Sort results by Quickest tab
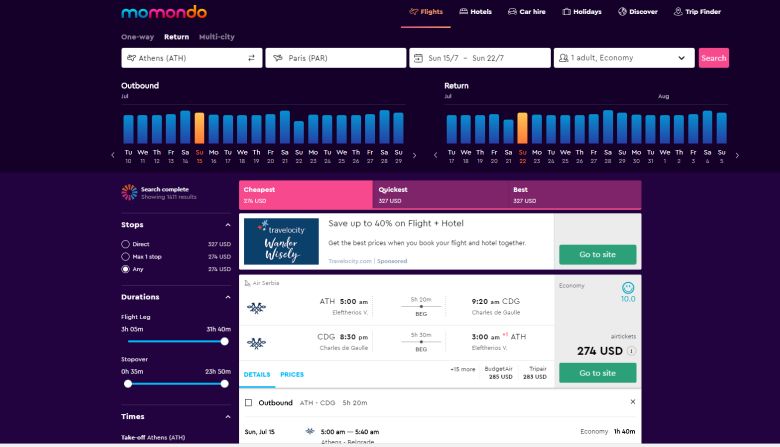The width and height of the screenshot is (780, 447). [x=440, y=194]
